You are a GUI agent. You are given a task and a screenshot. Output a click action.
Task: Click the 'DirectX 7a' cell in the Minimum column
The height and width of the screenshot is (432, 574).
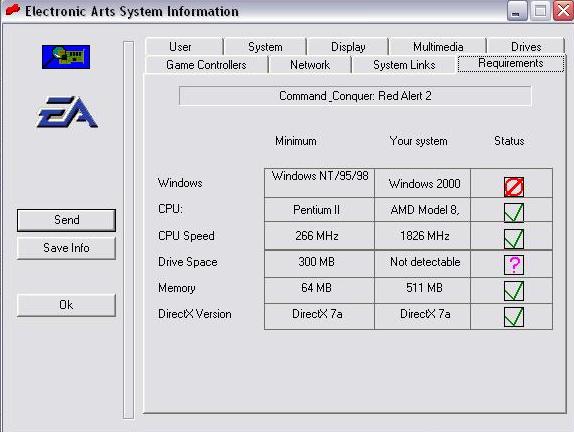click(x=320, y=316)
